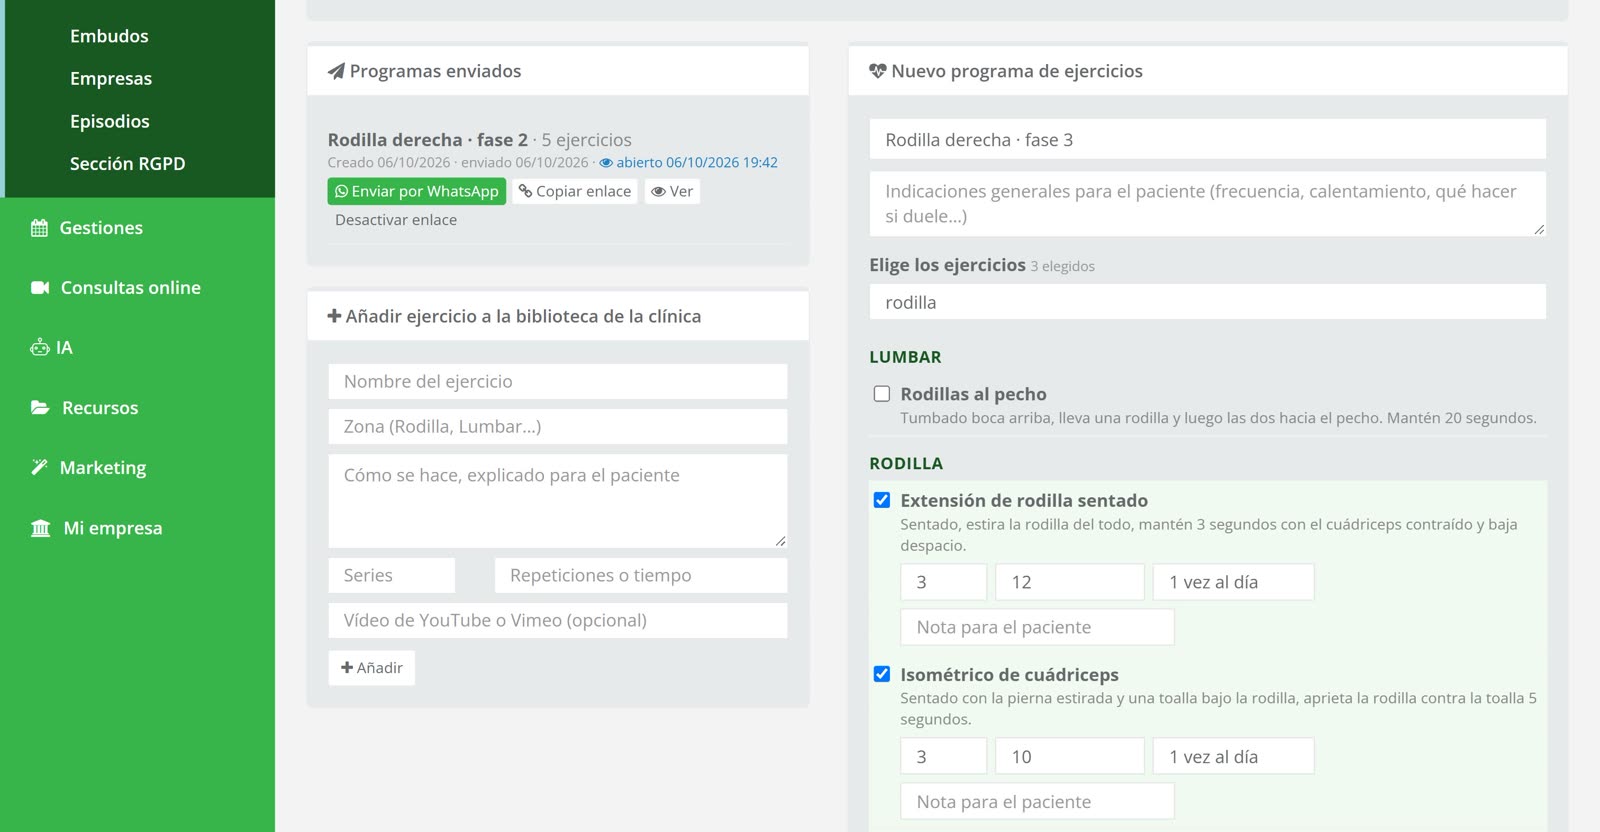Click the Cómo se hace description textarea
This screenshot has height=832, width=1600.
558,501
